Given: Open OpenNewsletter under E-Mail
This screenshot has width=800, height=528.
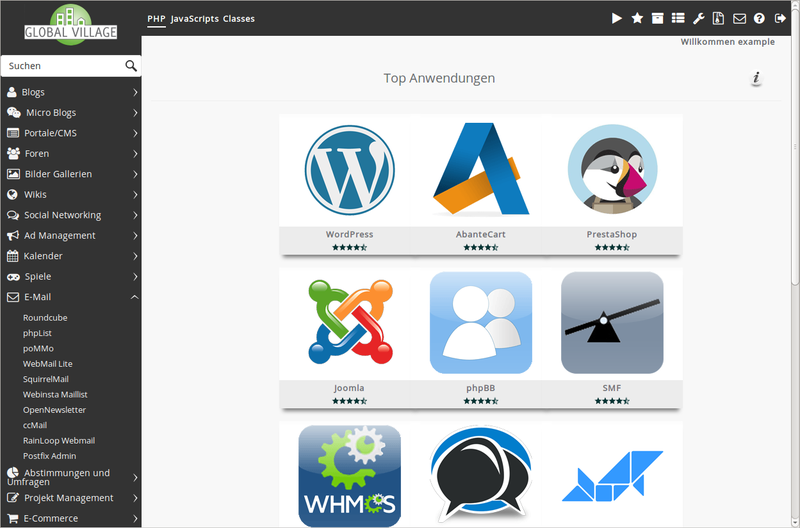Looking at the screenshot, I should tap(54, 410).
